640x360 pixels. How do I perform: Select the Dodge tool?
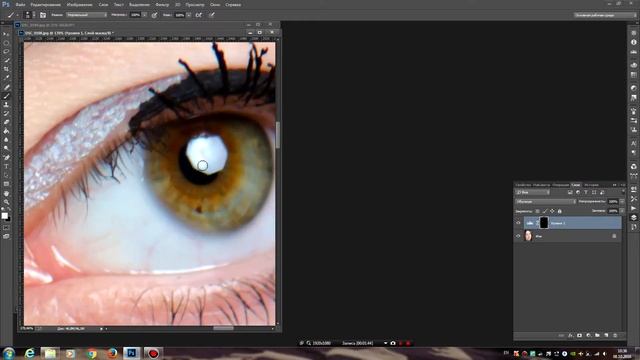(x=6, y=148)
